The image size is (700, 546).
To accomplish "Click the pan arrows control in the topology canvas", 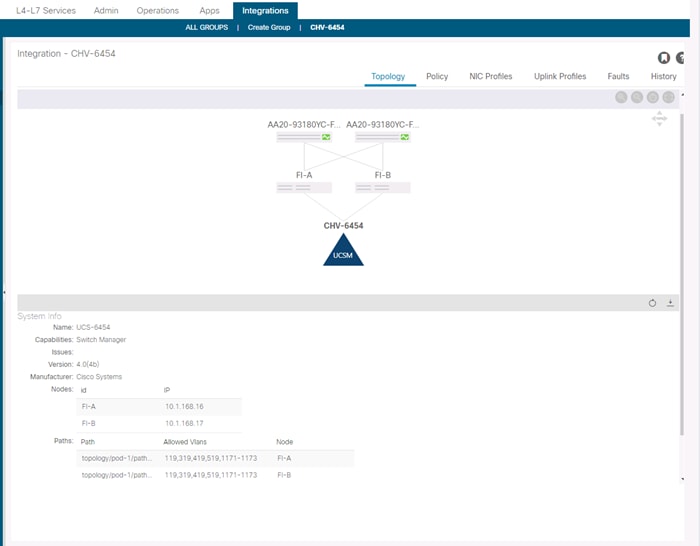I will point(659,118).
